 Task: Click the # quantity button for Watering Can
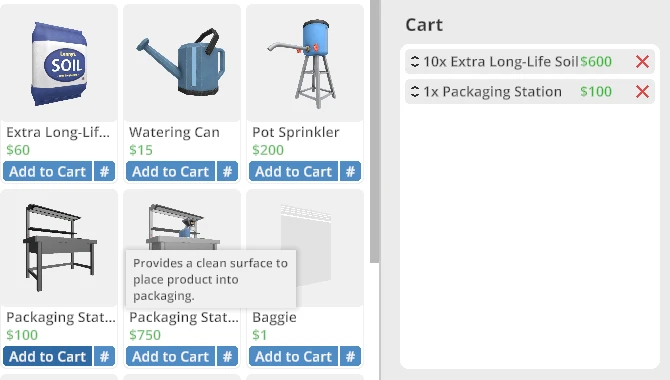tap(227, 171)
